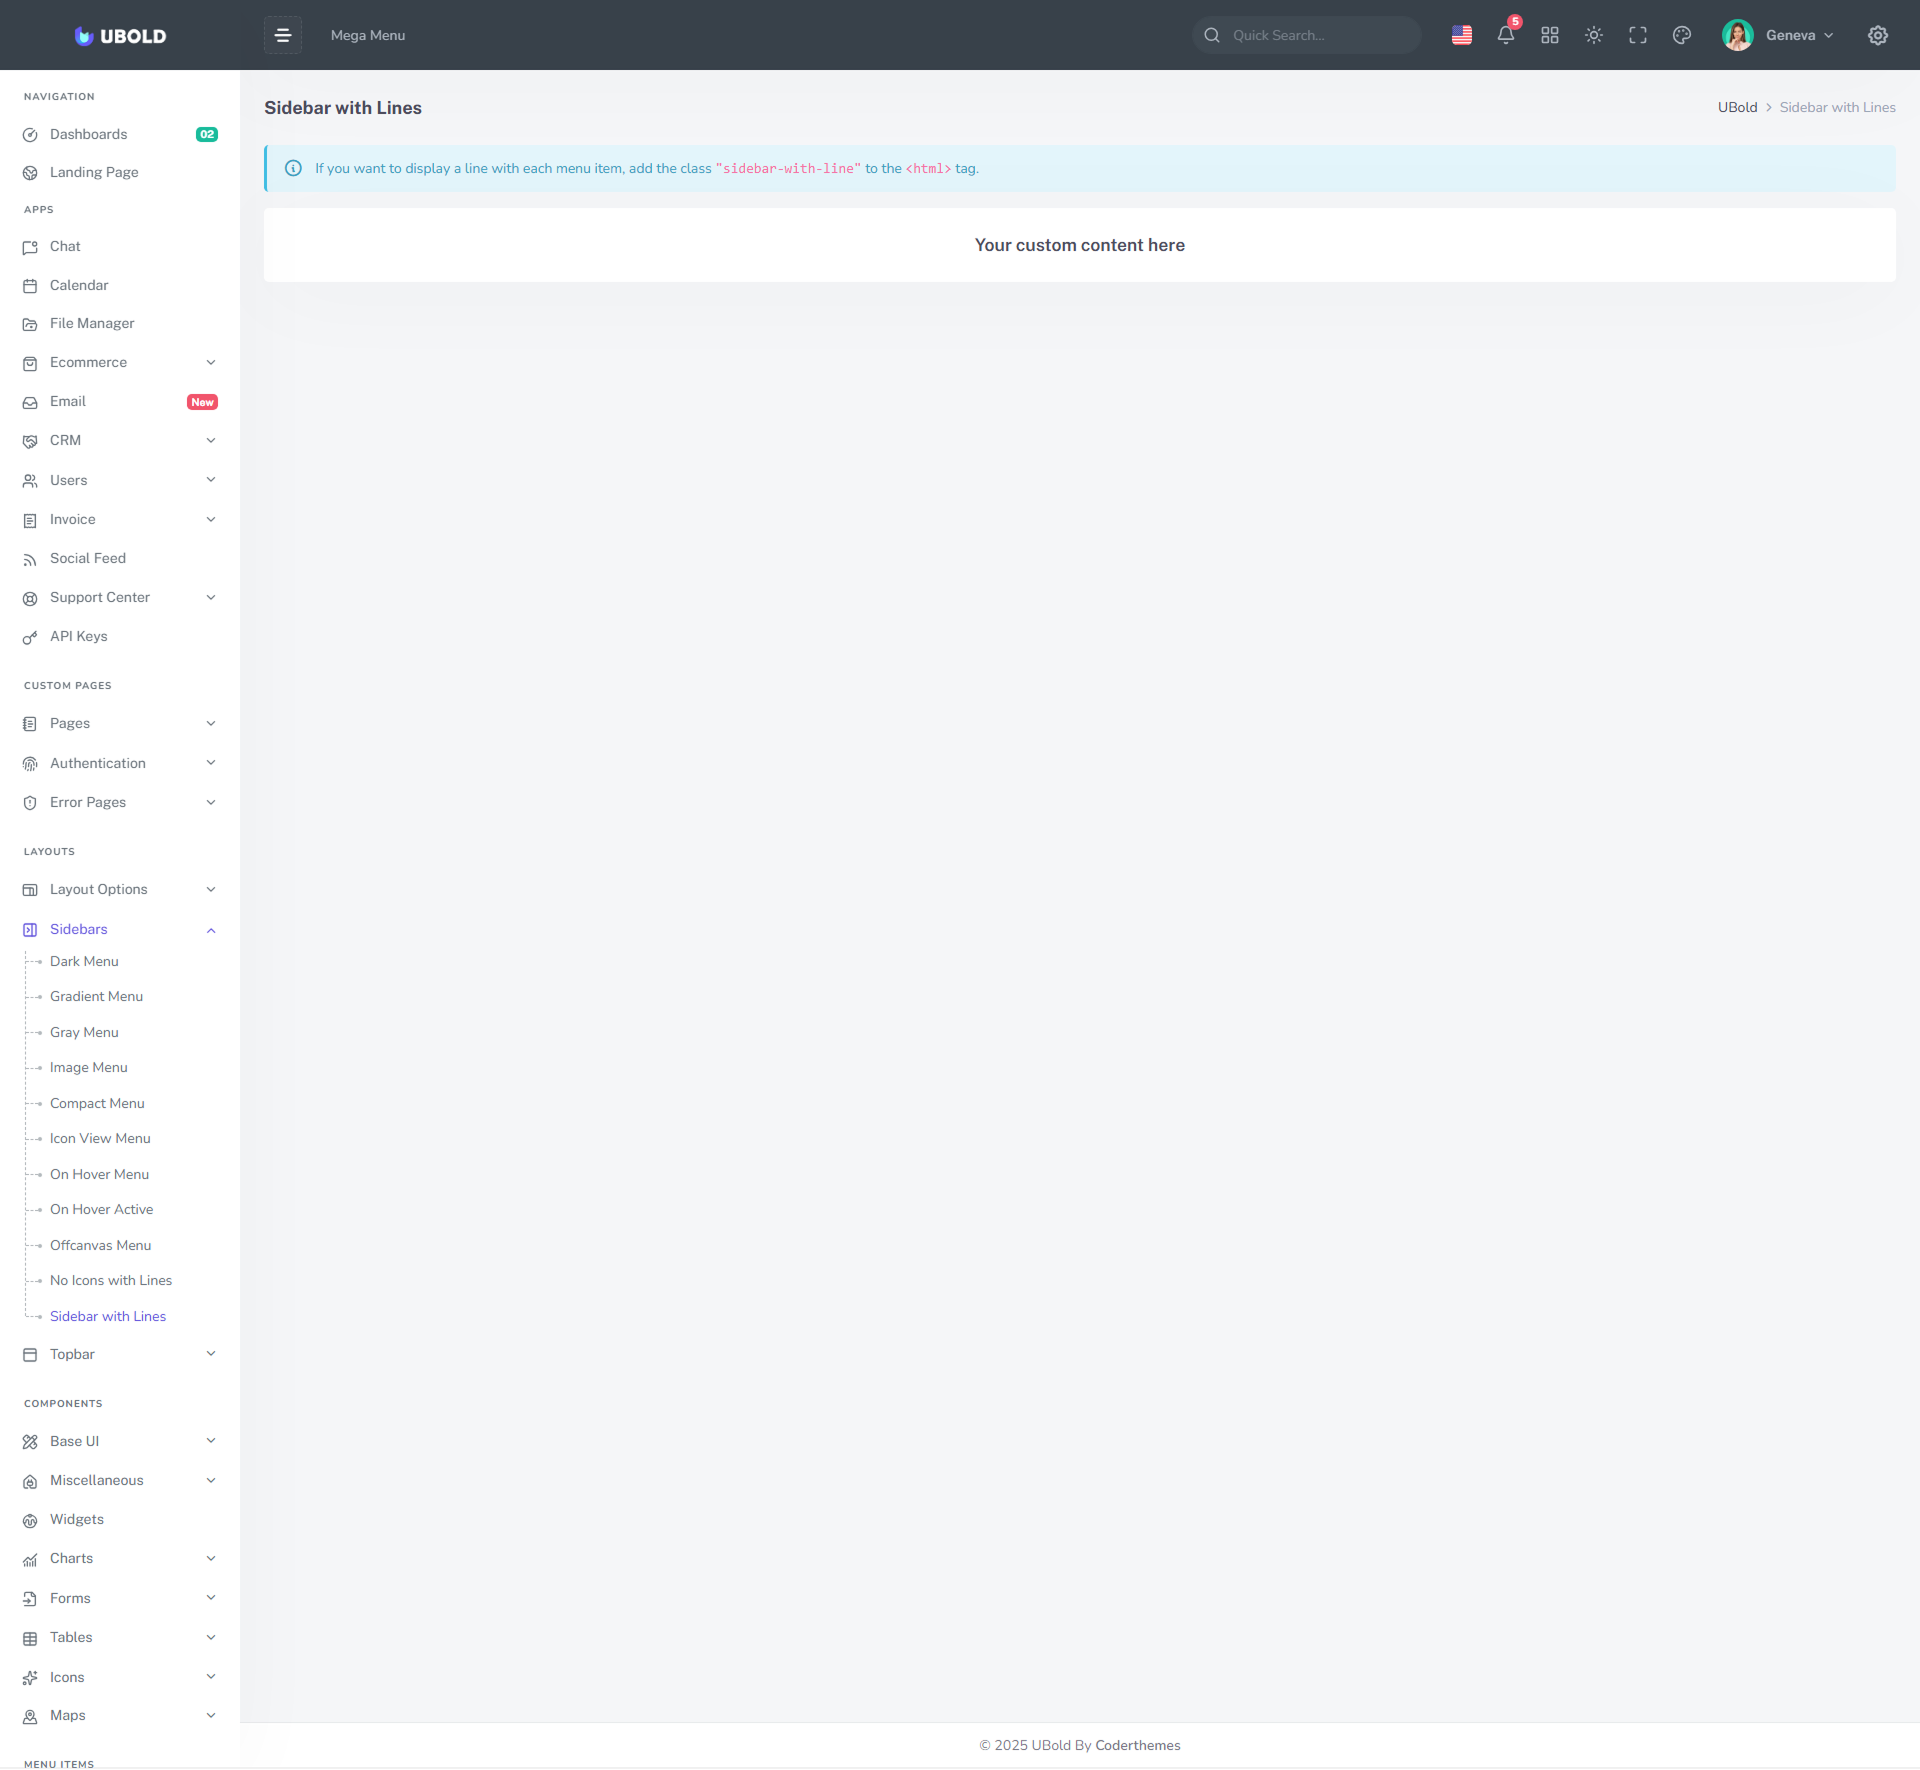Click the Tables grid icon
The width and height of the screenshot is (1920, 1770).
point(30,1638)
